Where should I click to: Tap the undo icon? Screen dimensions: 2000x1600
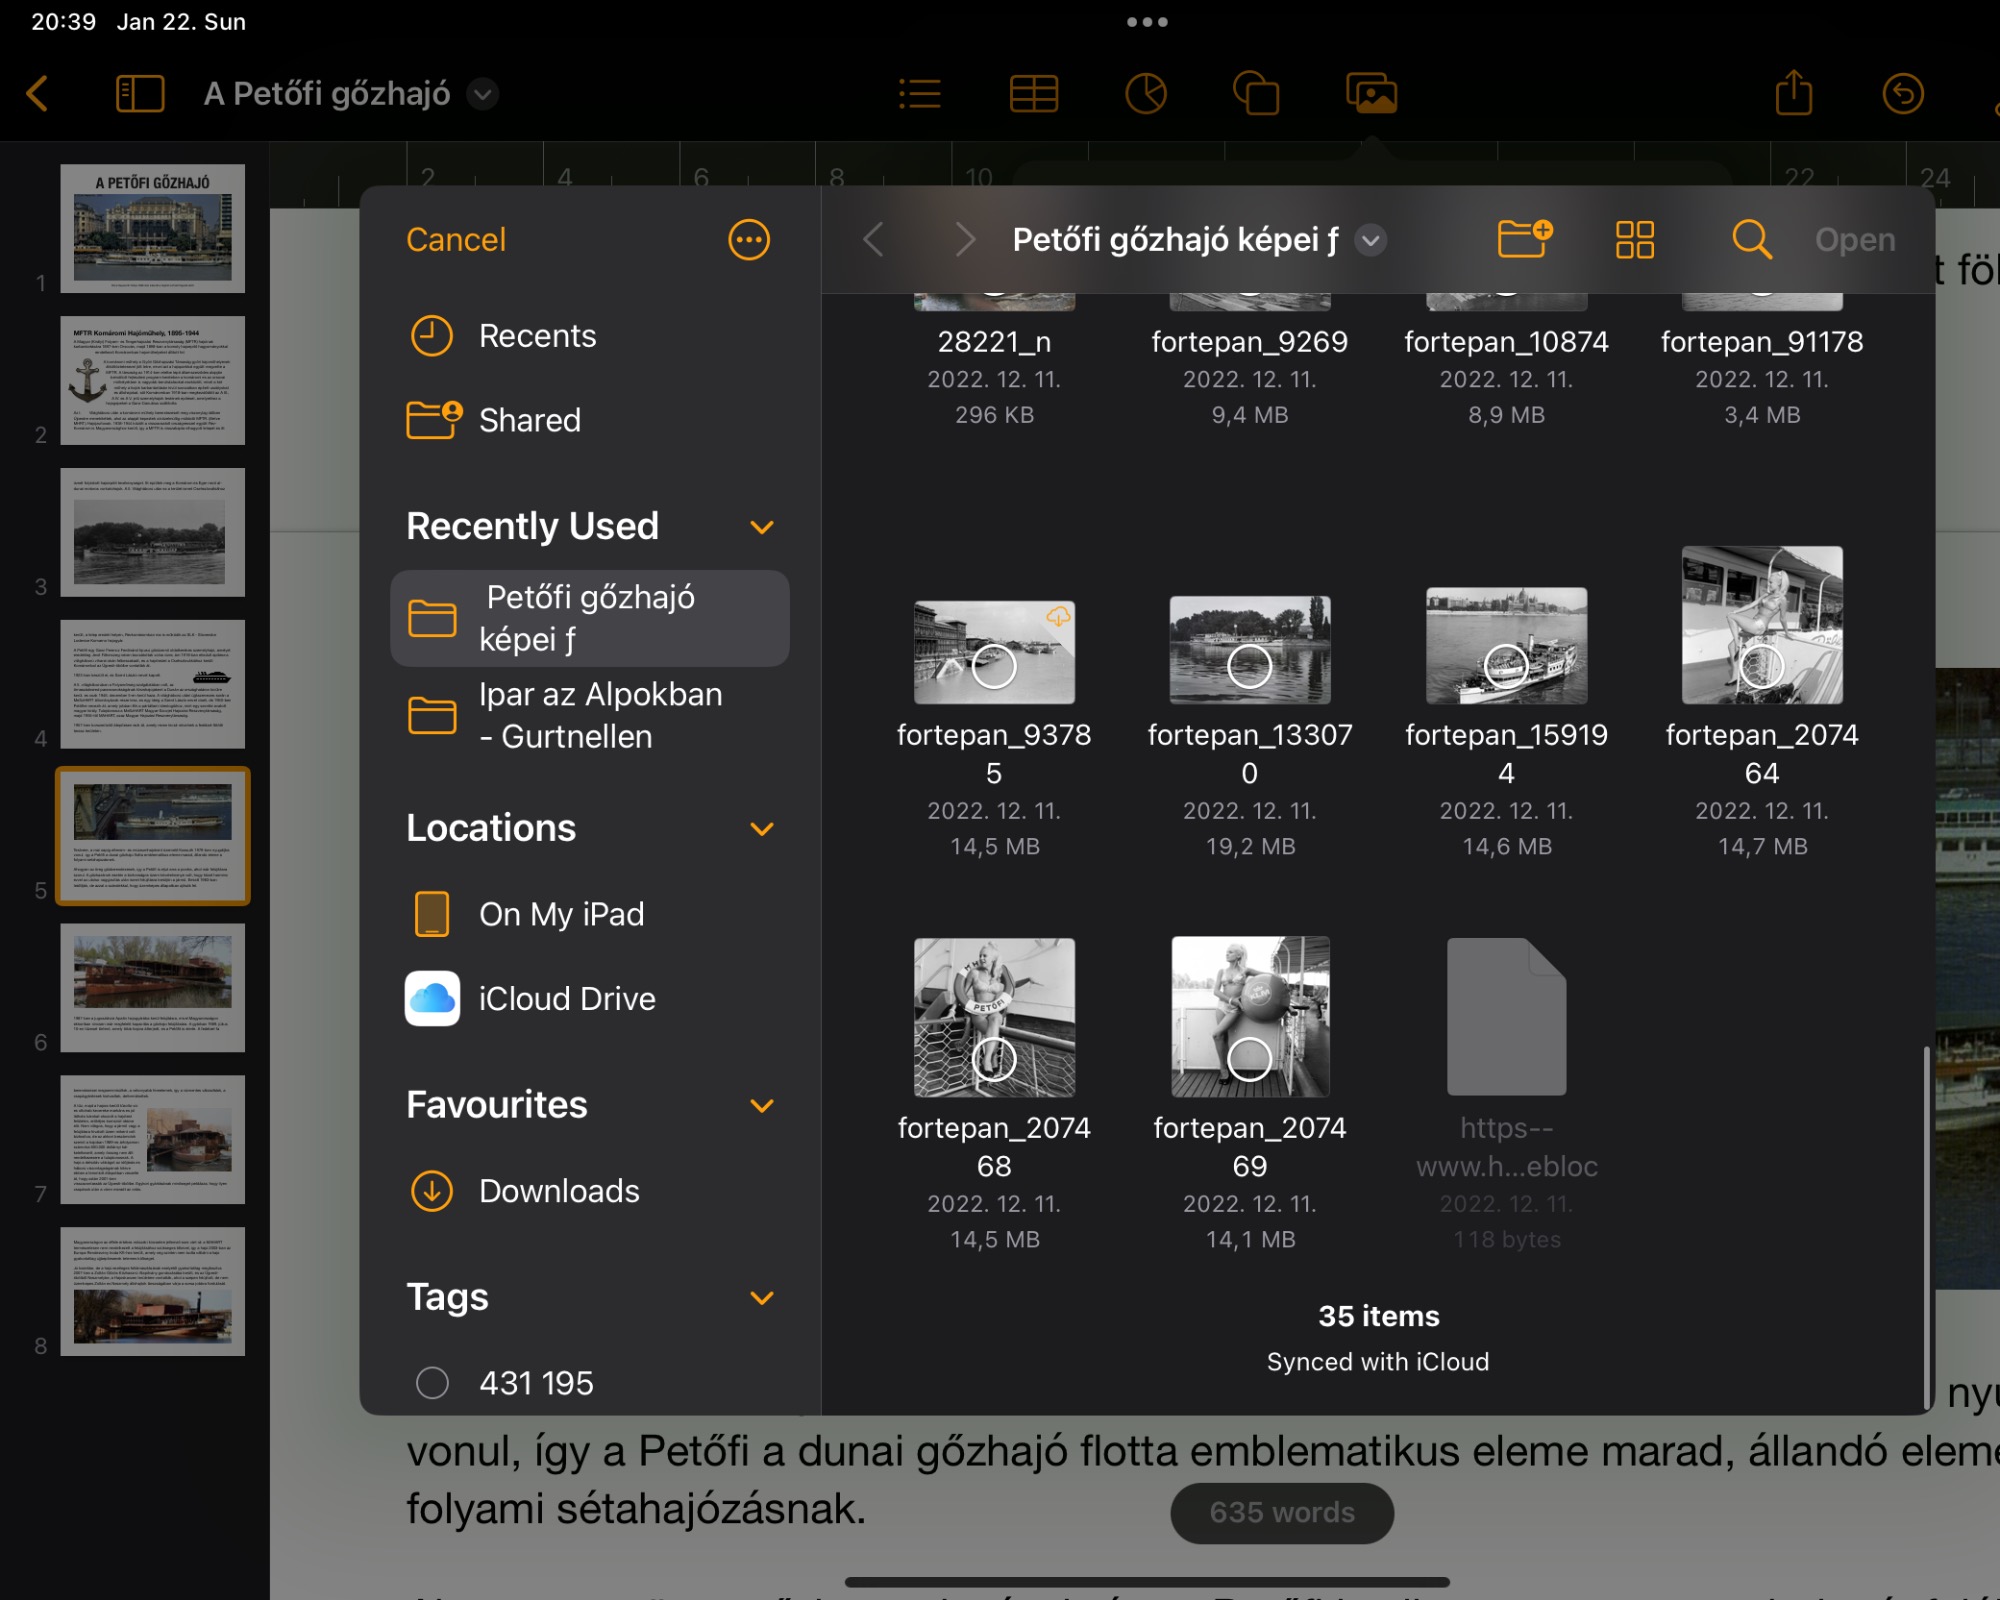(x=1903, y=94)
